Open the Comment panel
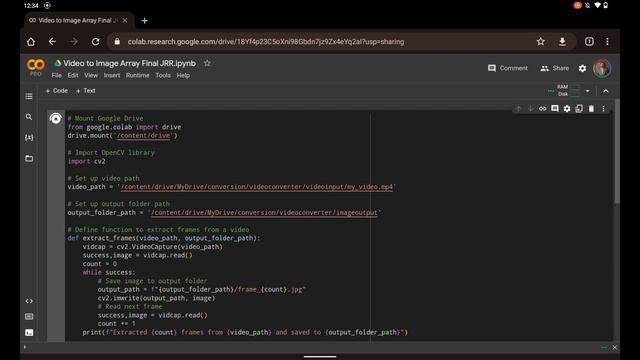640x360 pixels. click(508, 68)
